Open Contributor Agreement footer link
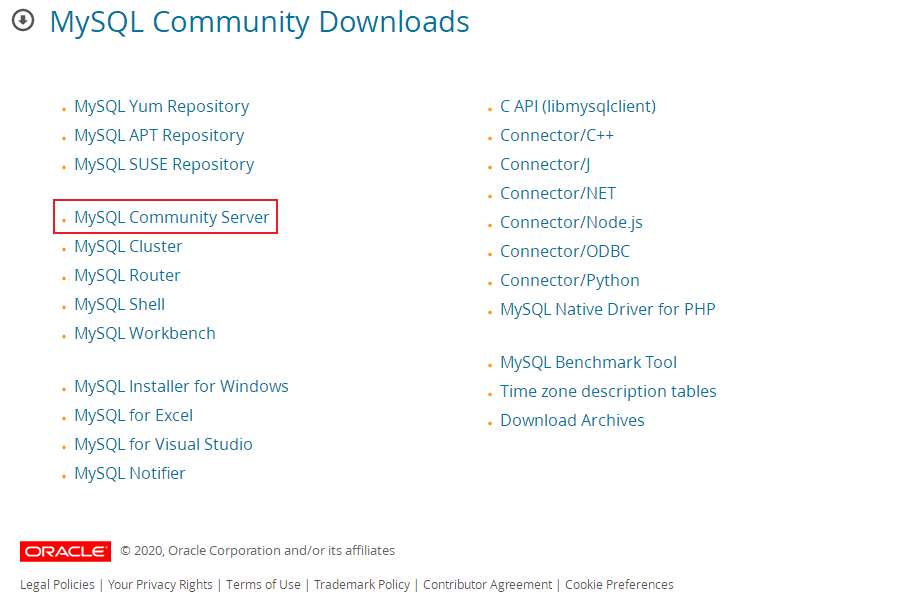Viewport: 901px width, 606px height. 487,585
